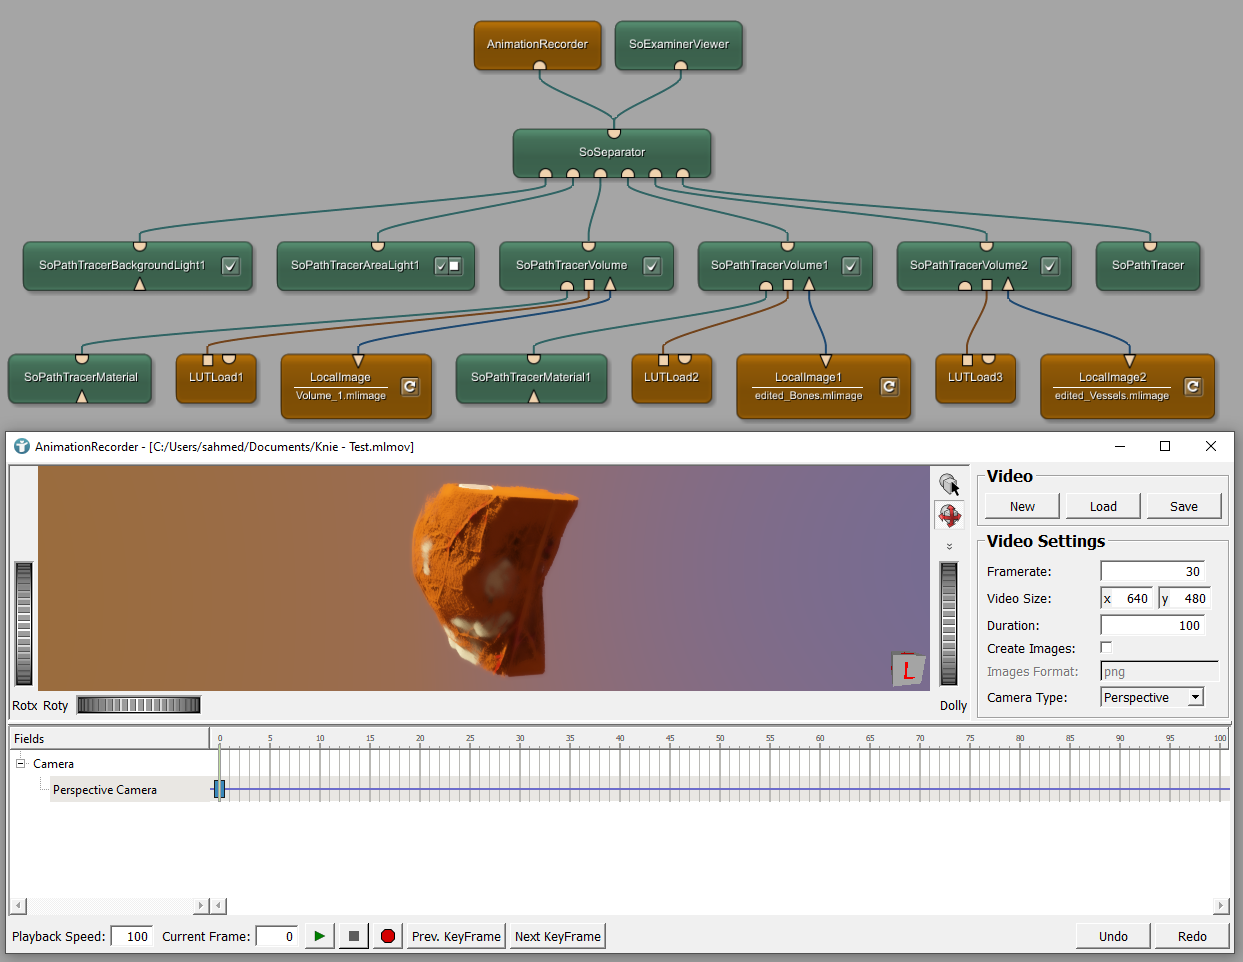Toggle the SoPathTracerBackgroundLight1 checkbox
The width and height of the screenshot is (1243, 962).
pyautogui.click(x=230, y=266)
